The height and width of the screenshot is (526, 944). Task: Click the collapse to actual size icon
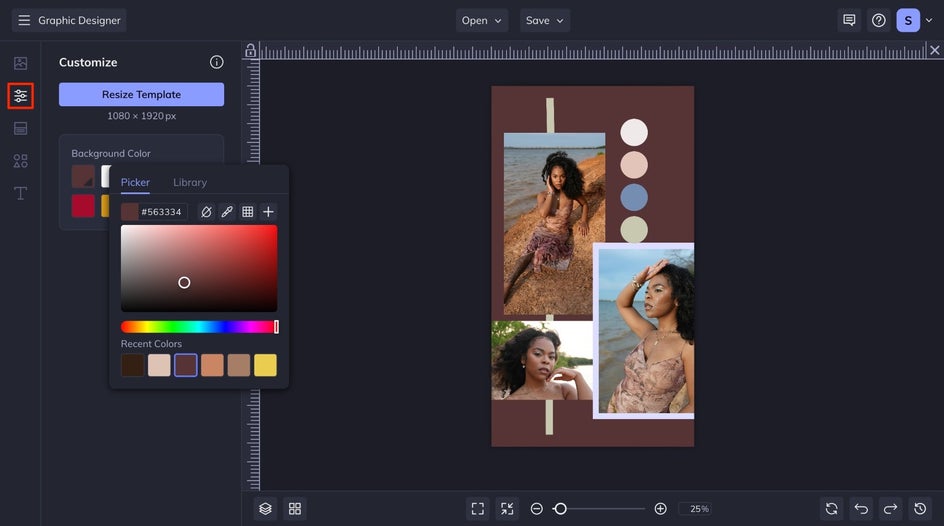pos(508,509)
